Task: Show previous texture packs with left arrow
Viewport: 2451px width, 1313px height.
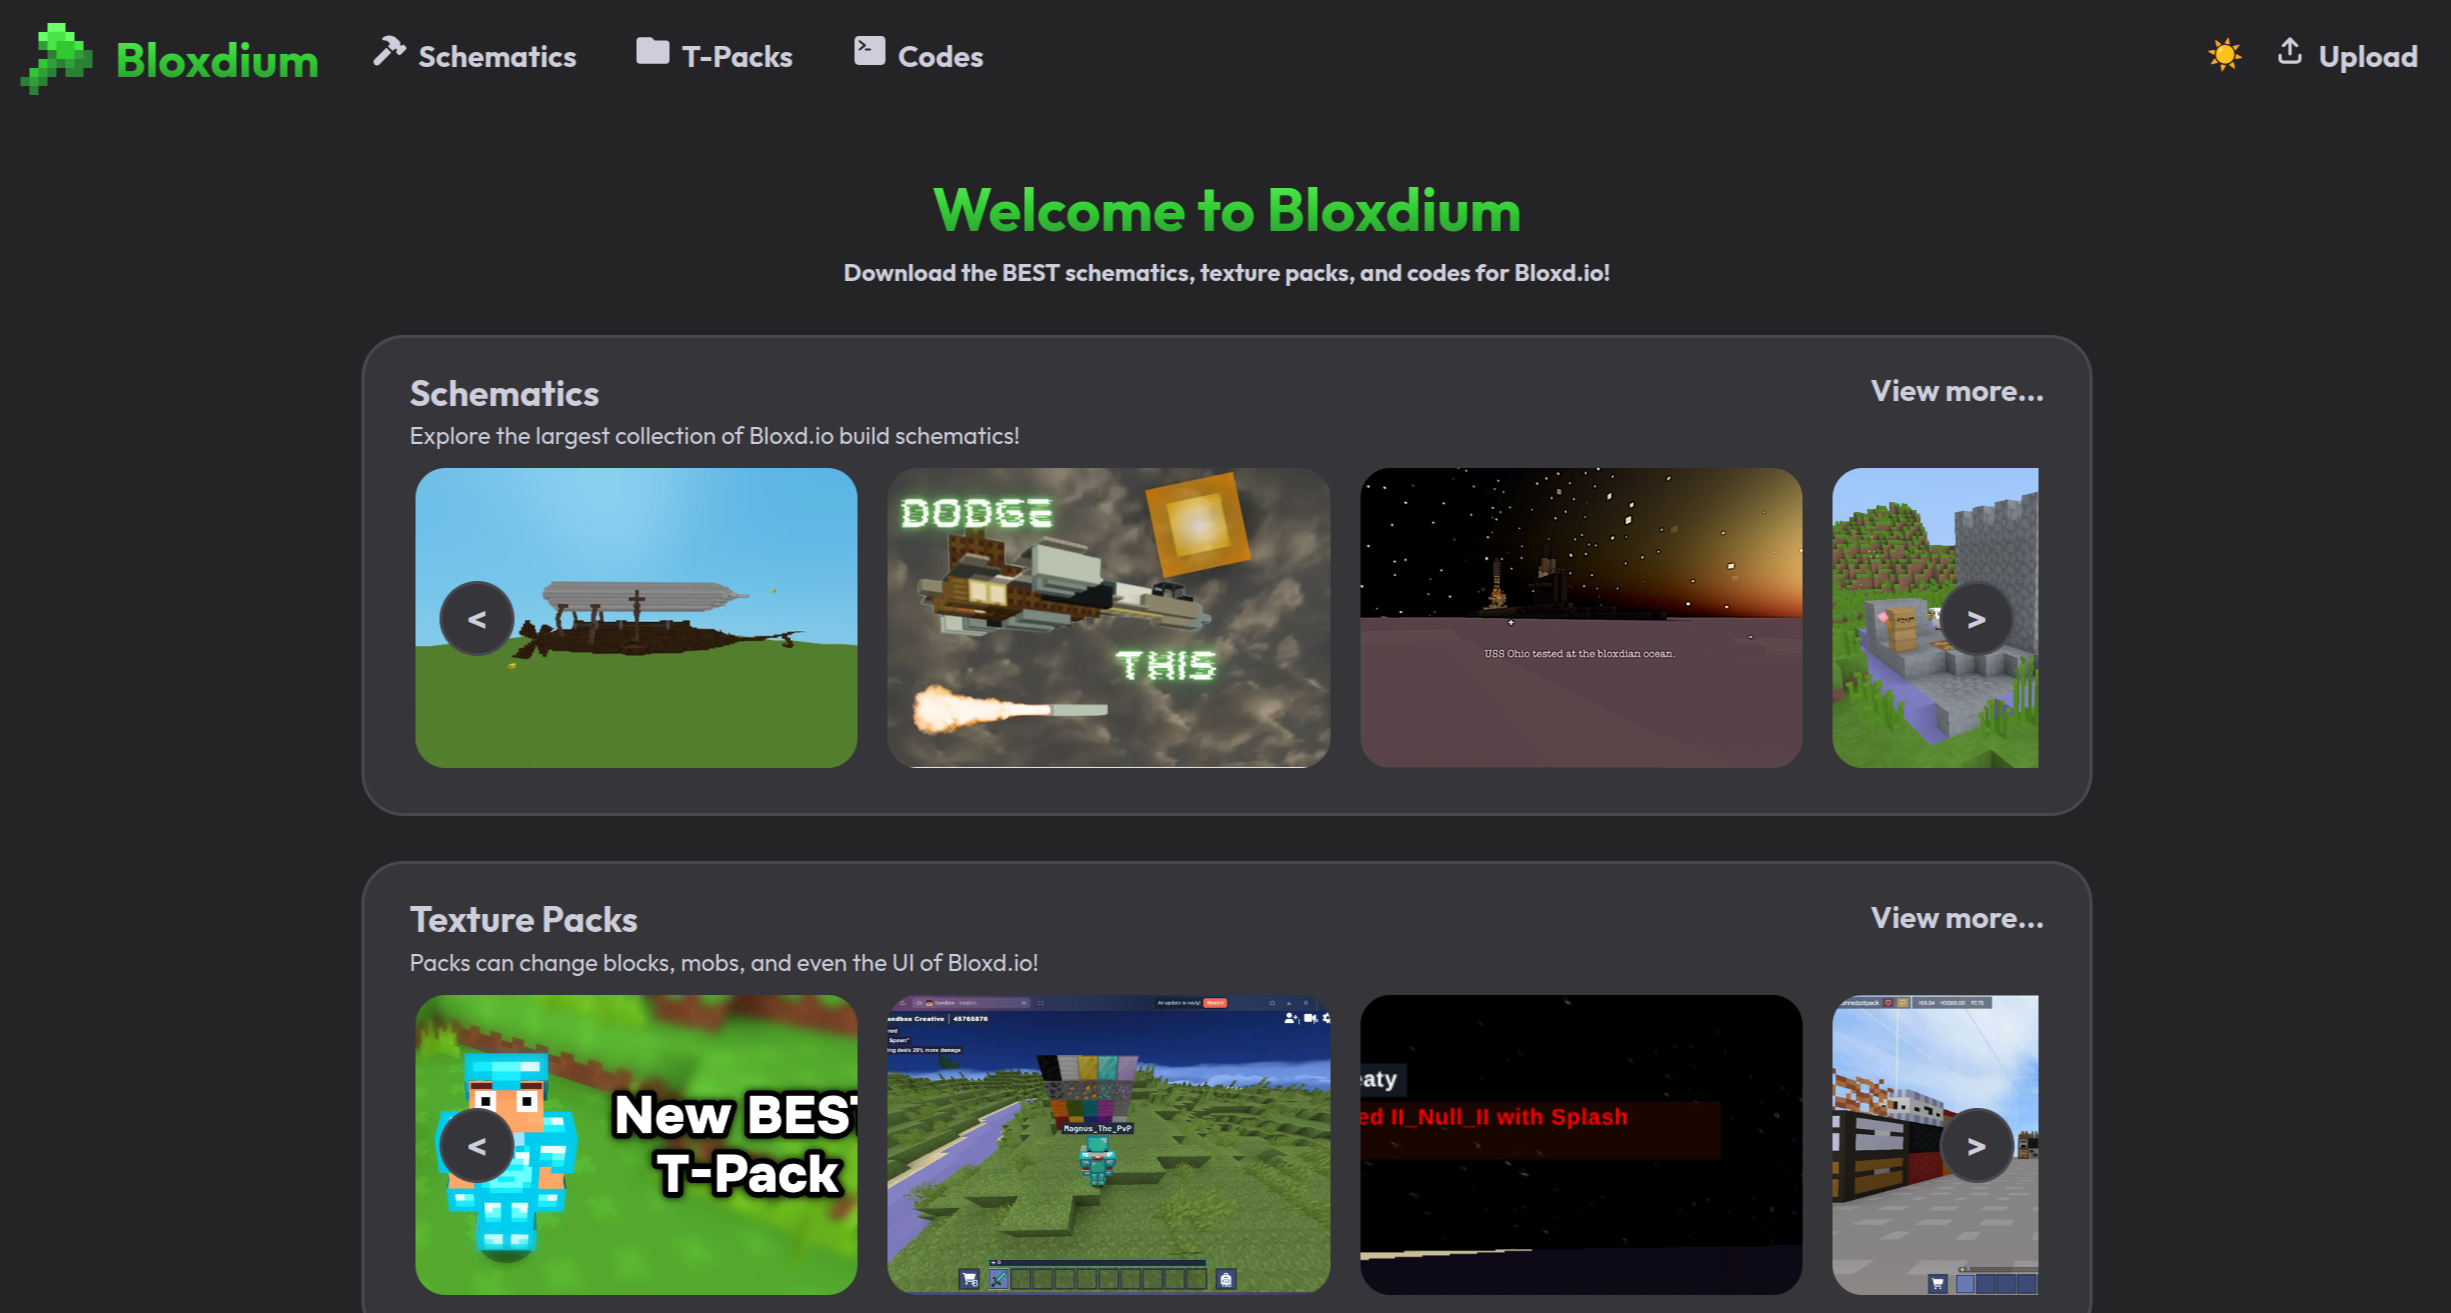Action: pos(477,1146)
